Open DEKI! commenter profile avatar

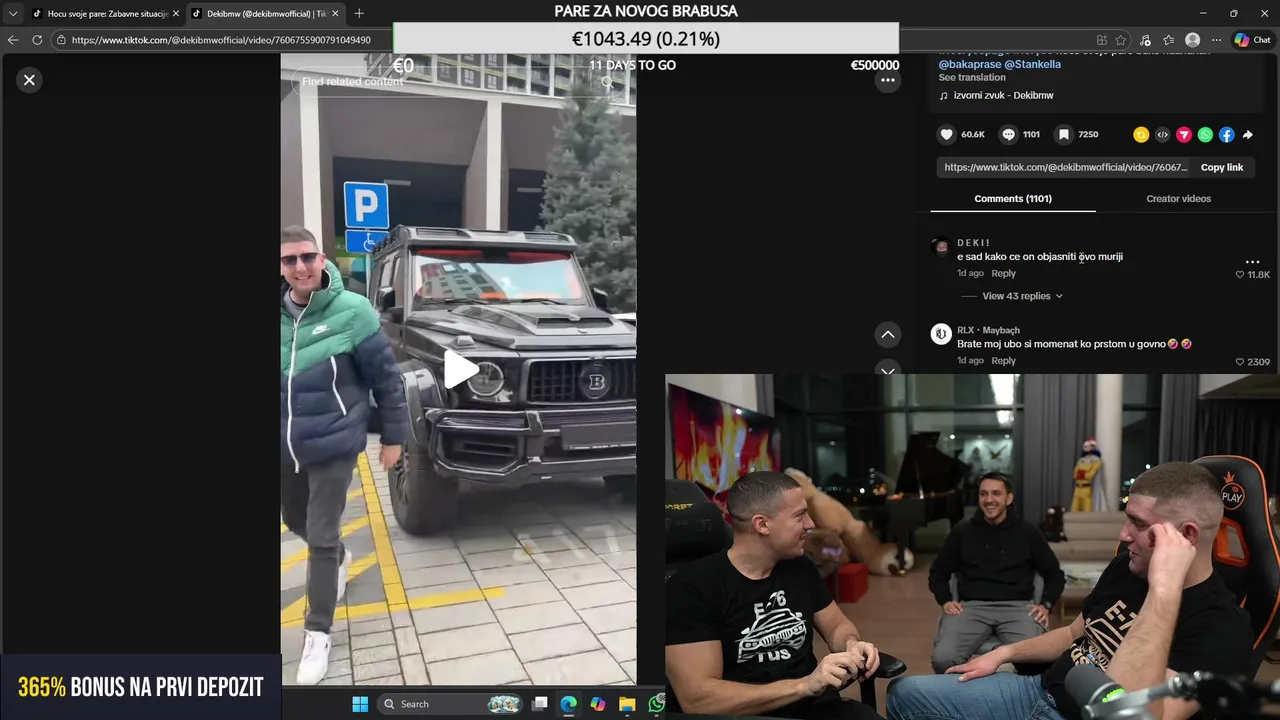940,247
